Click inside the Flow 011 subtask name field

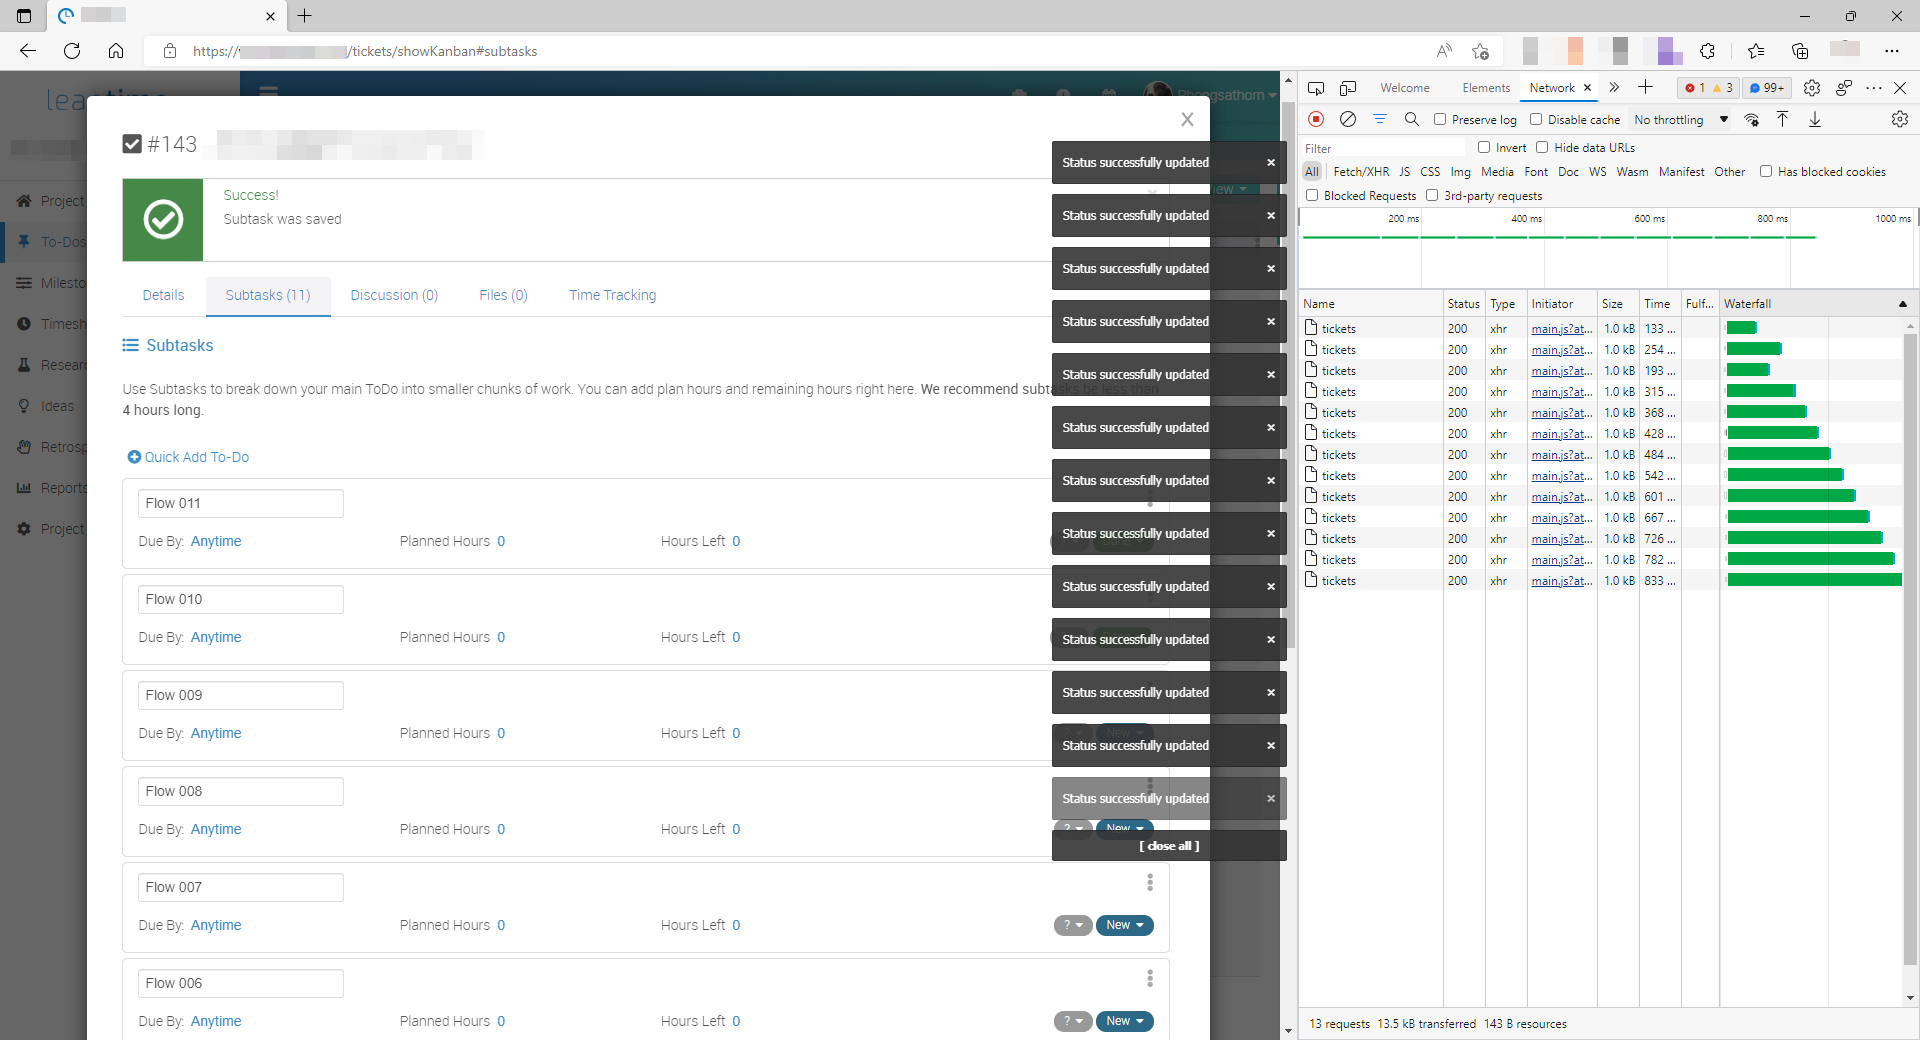pos(240,503)
